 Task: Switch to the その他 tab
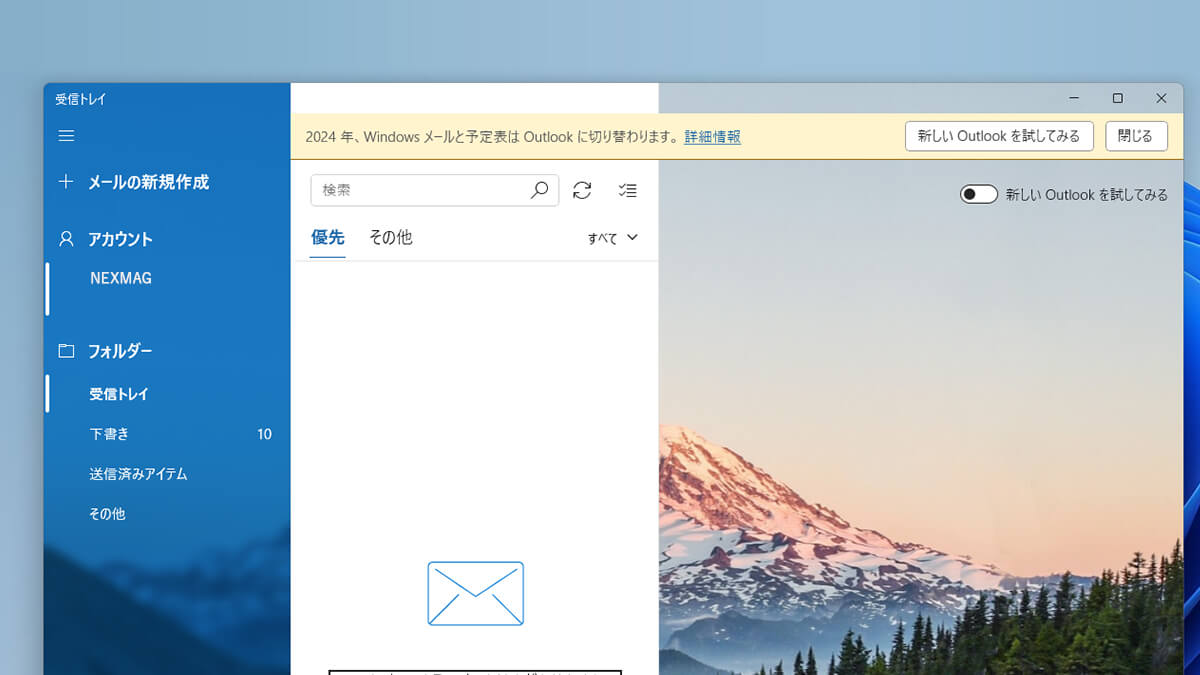click(390, 237)
